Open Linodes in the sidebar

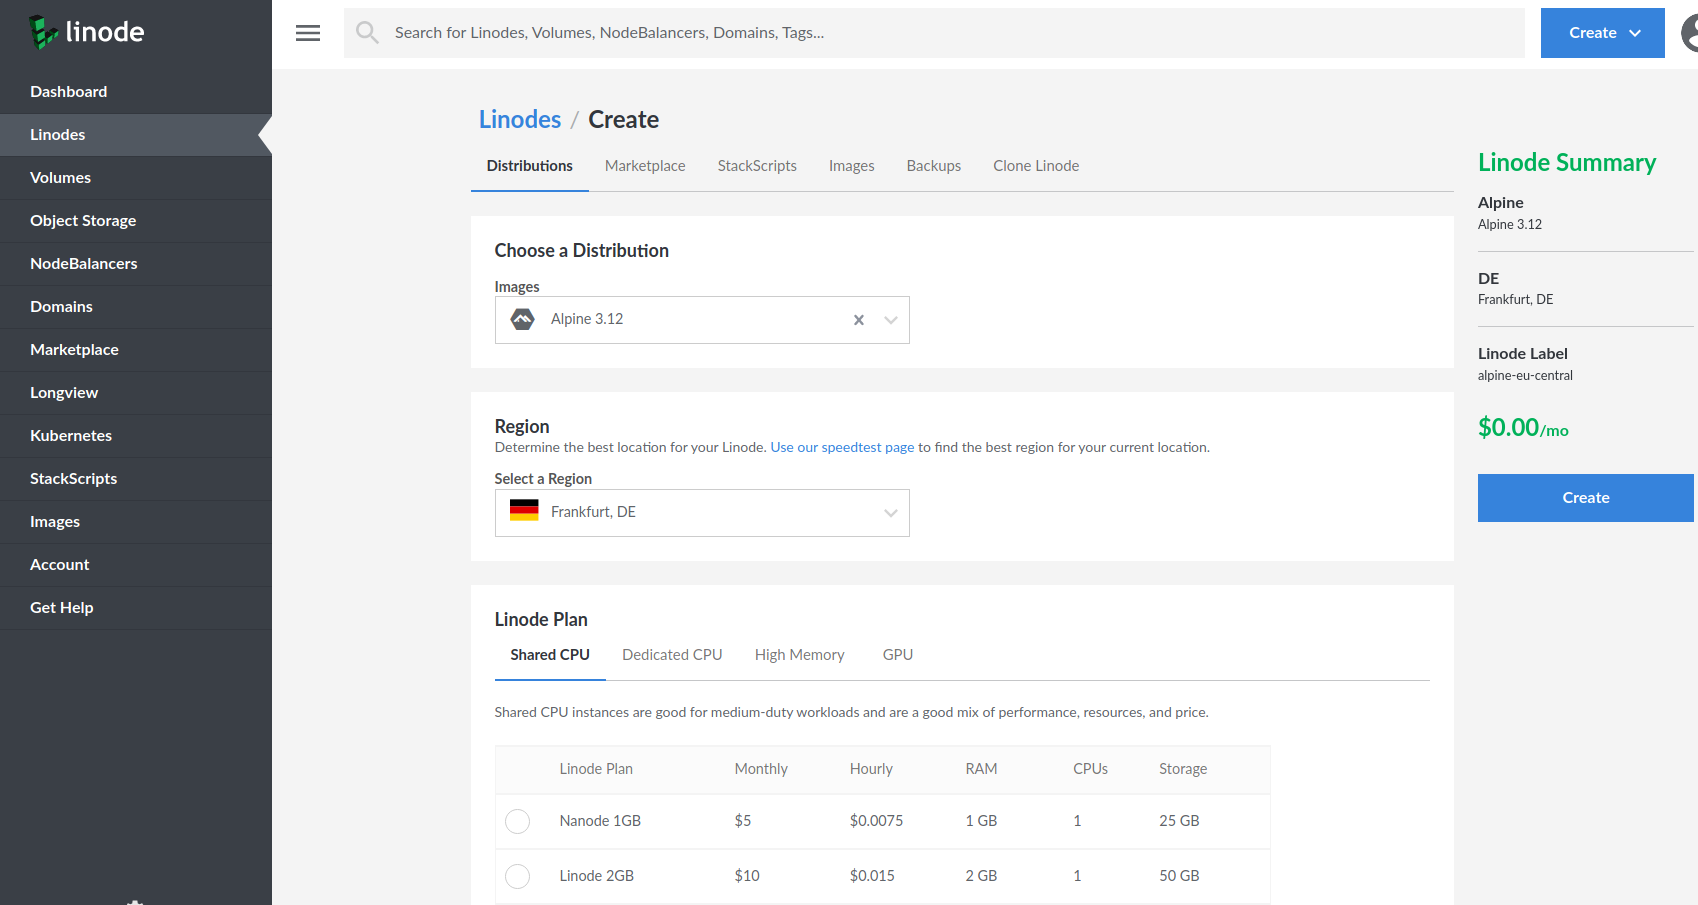click(136, 135)
